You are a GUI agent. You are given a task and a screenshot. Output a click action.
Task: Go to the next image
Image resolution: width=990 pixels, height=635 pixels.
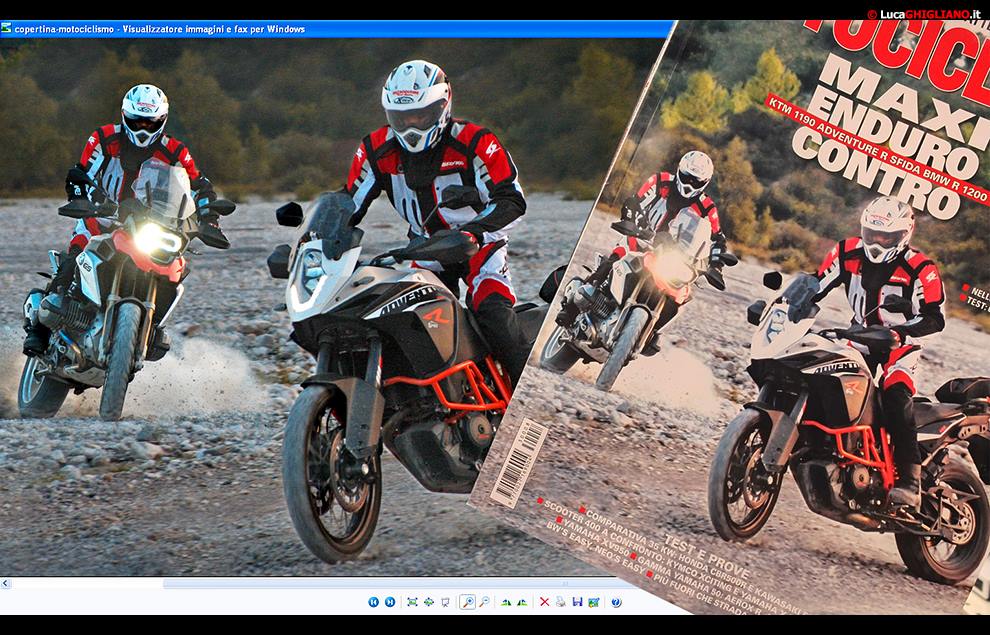click(390, 602)
